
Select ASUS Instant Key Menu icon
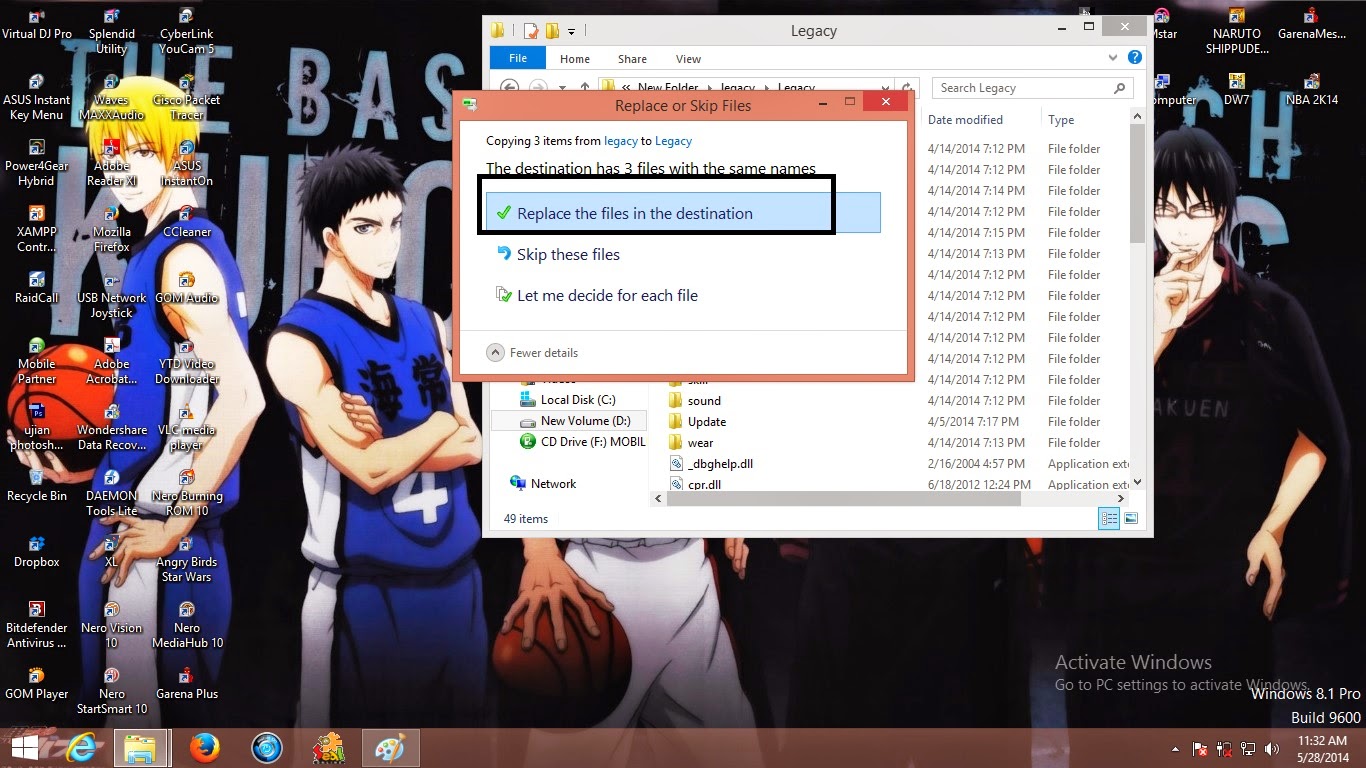(37, 98)
